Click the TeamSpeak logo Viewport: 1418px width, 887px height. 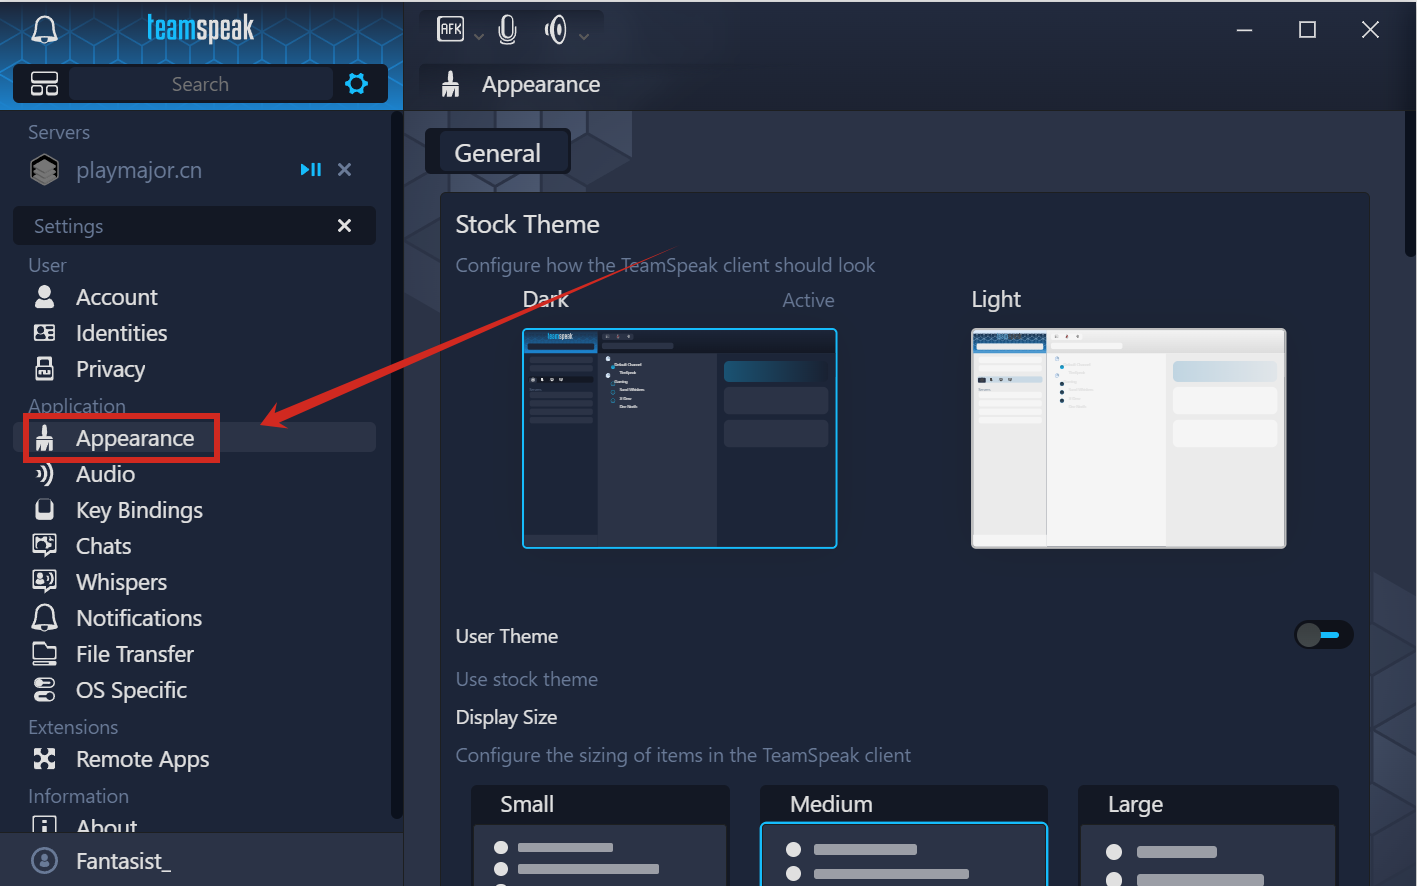coord(200,28)
